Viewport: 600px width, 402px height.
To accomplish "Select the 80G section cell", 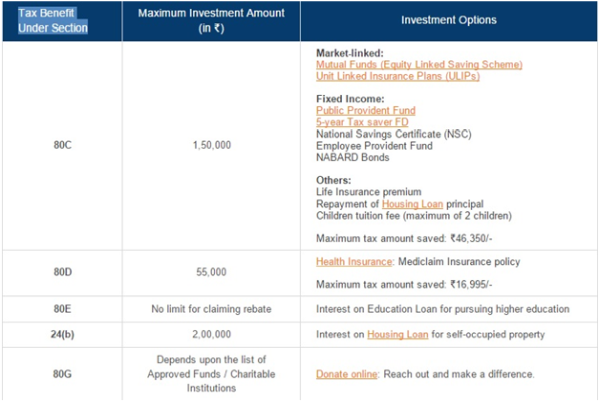I will pyautogui.click(x=61, y=374).
